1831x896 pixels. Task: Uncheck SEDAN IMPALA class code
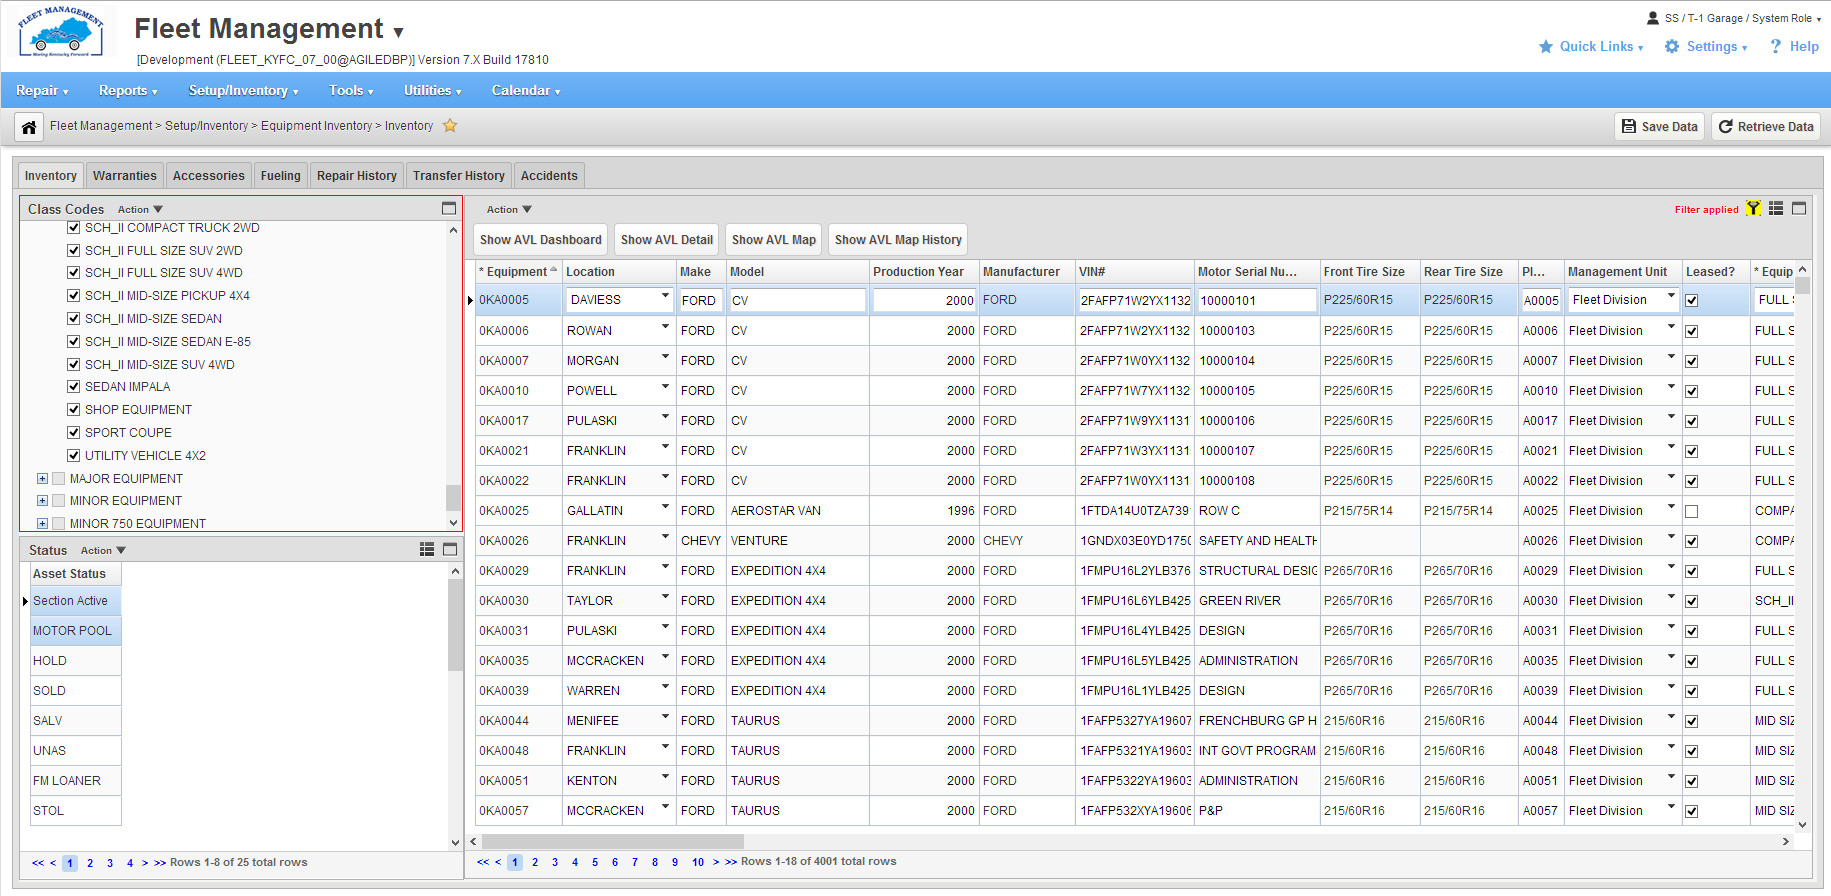pos(73,387)
